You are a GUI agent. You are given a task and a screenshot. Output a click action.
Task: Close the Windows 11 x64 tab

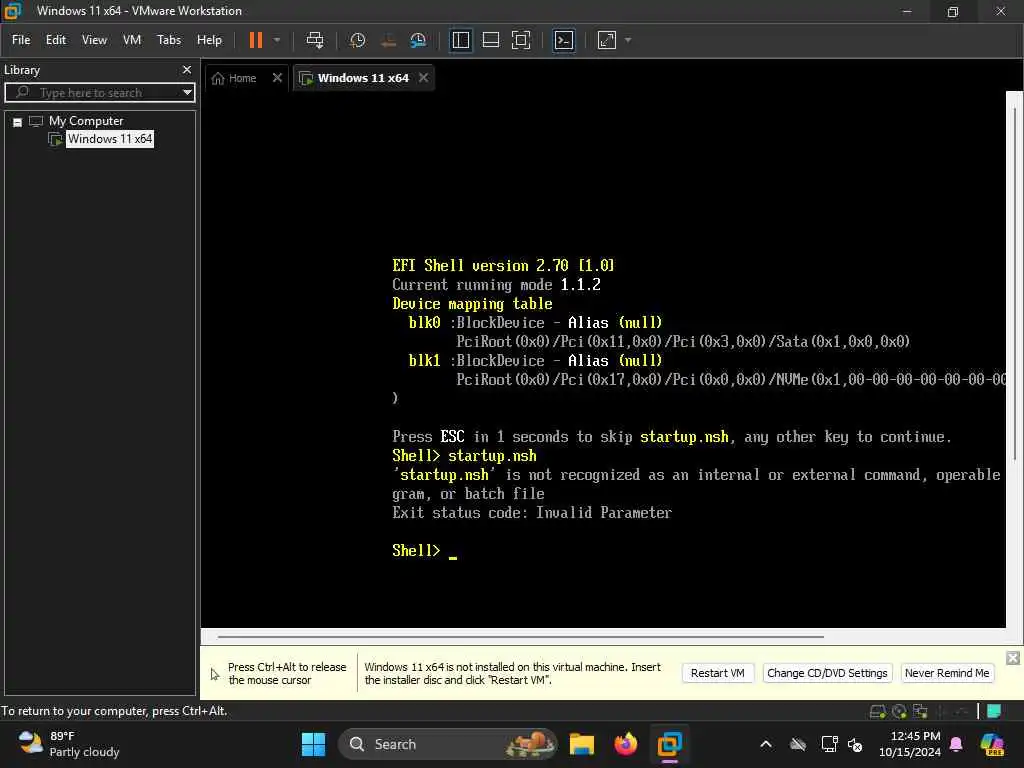pyautogui.click(x=423, y=78)
